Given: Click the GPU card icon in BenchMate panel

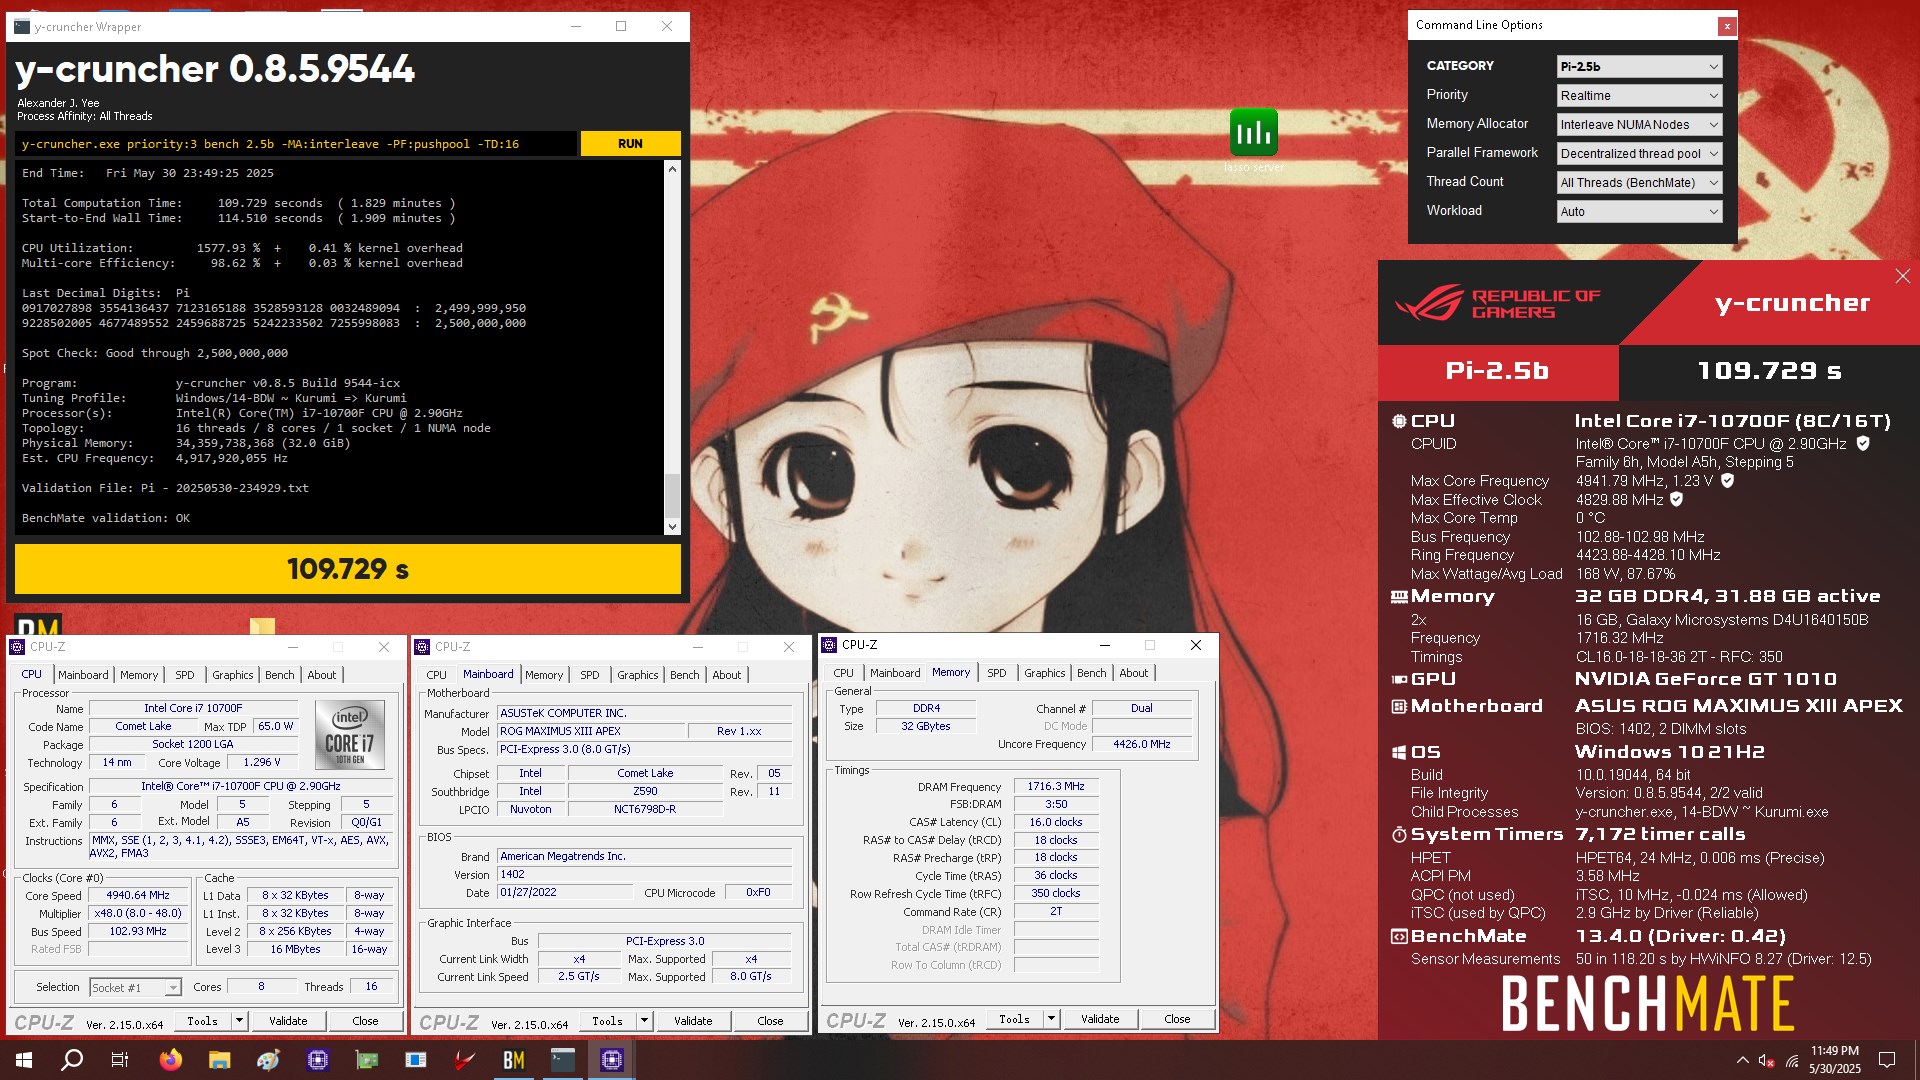Looking at the screenshot, I should 1398,679.
